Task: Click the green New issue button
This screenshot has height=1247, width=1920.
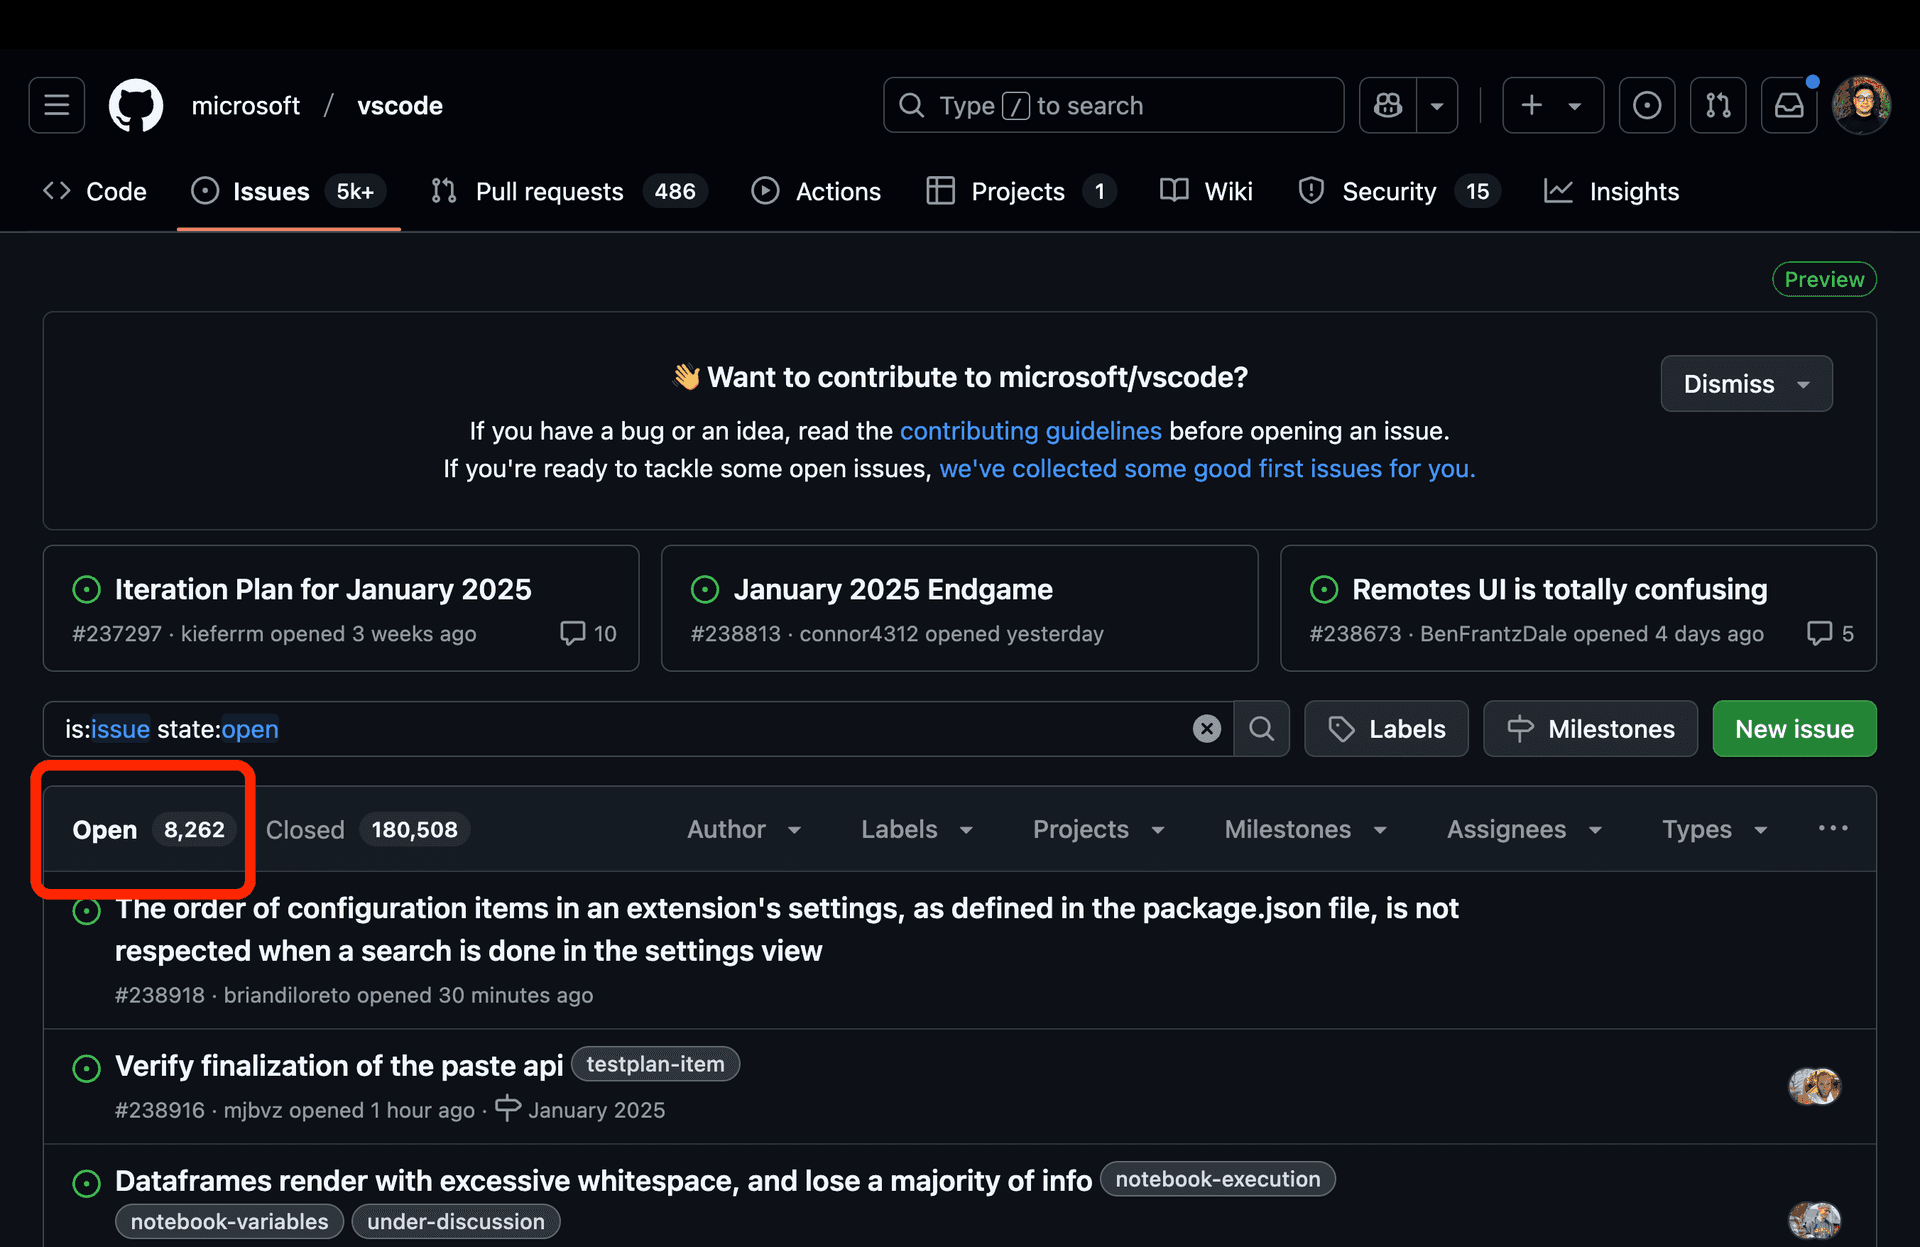Action: (x=1794, y=729)
